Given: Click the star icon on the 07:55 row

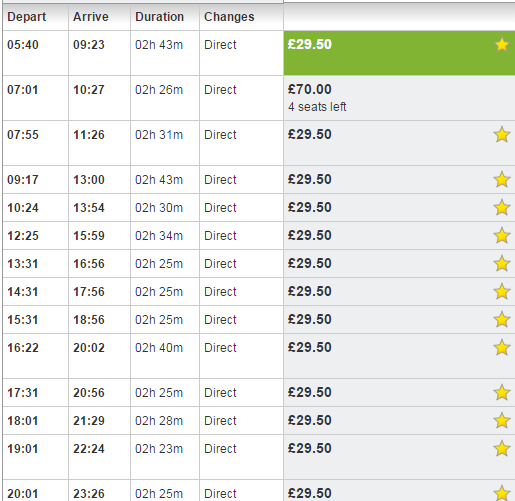Looking at the screenshot, I should click(x=502, y=135).
